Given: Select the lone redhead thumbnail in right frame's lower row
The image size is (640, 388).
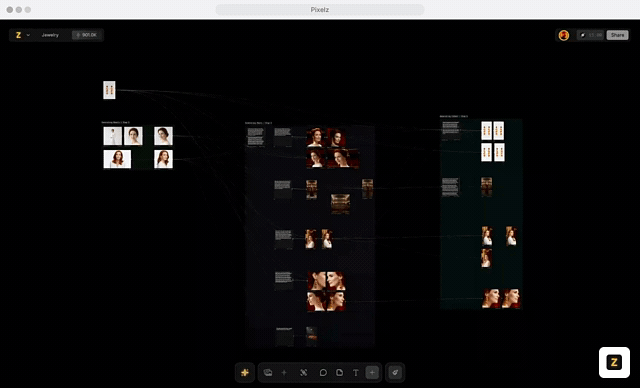Looking at the screenshot, I should tap(486, 258).
